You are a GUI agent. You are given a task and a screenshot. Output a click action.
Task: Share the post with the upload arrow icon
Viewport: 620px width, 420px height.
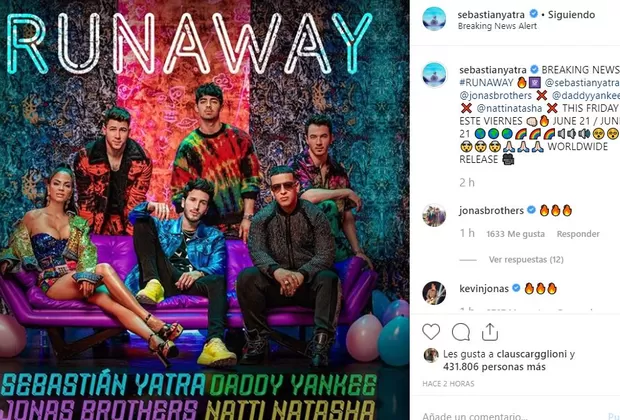click(490, 332)
